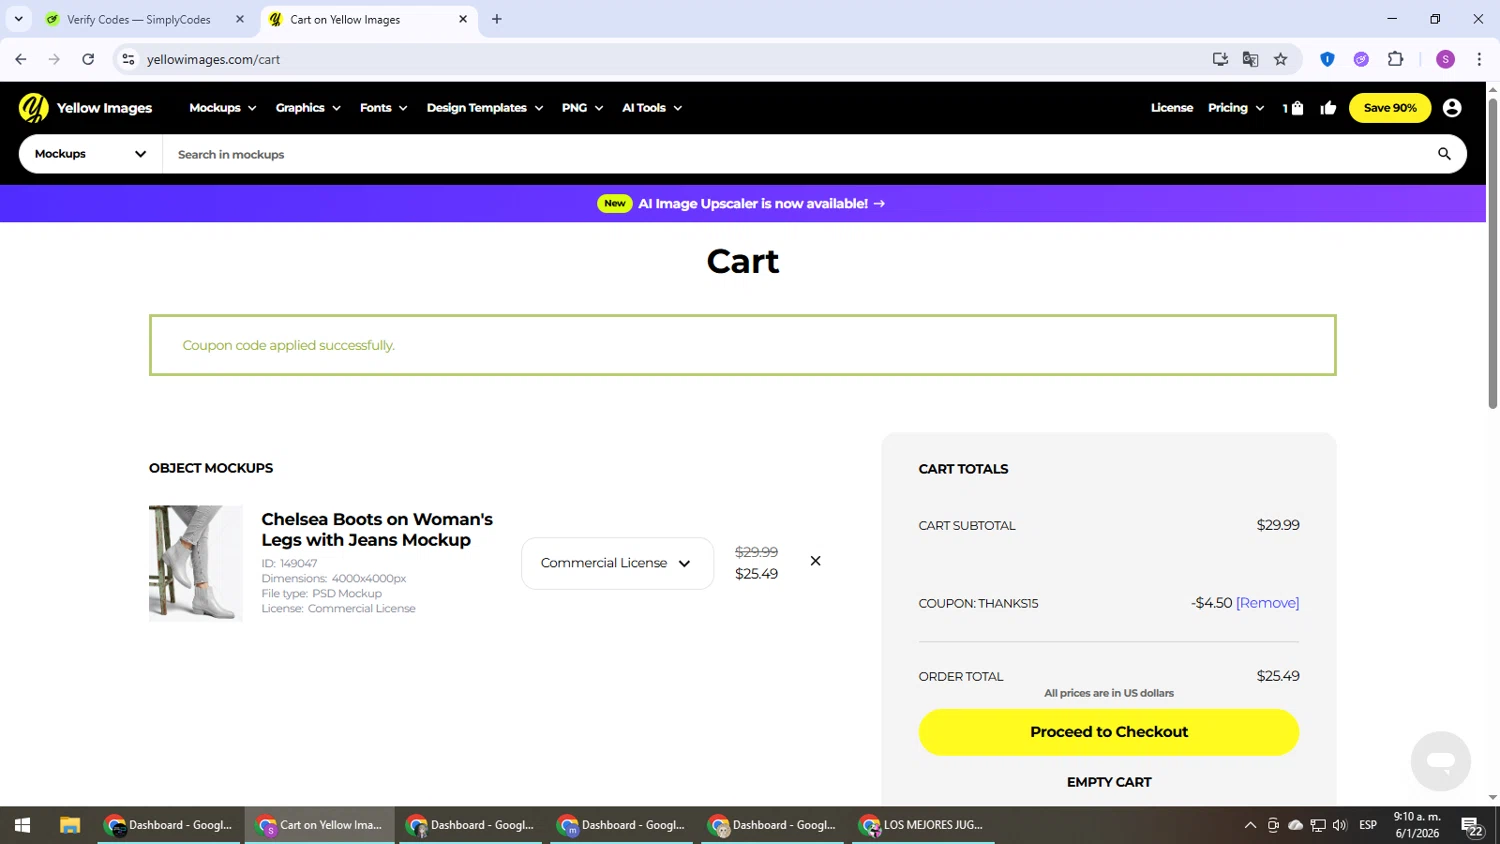1500x844 pixels.
Task: Expand the Pricing menu
Action: pos(1236,108)
